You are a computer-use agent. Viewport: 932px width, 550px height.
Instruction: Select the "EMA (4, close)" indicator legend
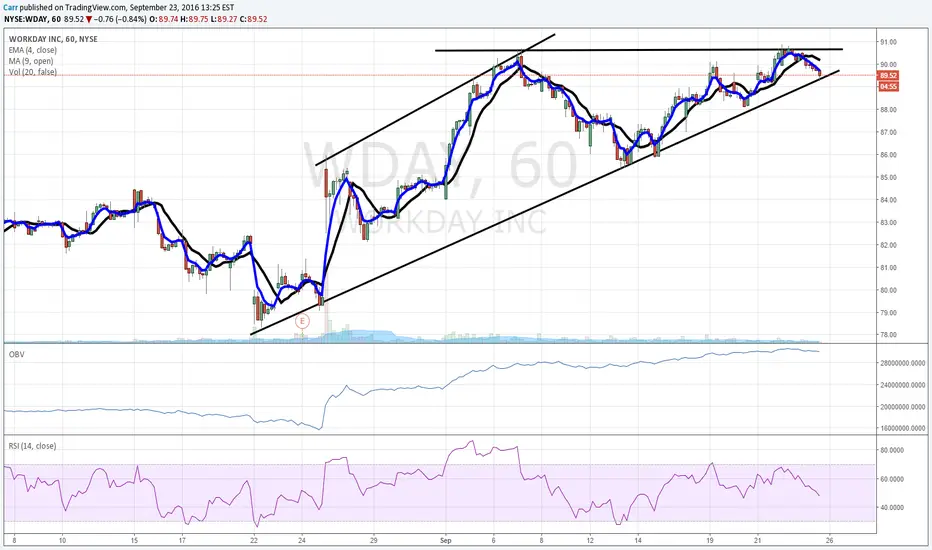point(33,50)
